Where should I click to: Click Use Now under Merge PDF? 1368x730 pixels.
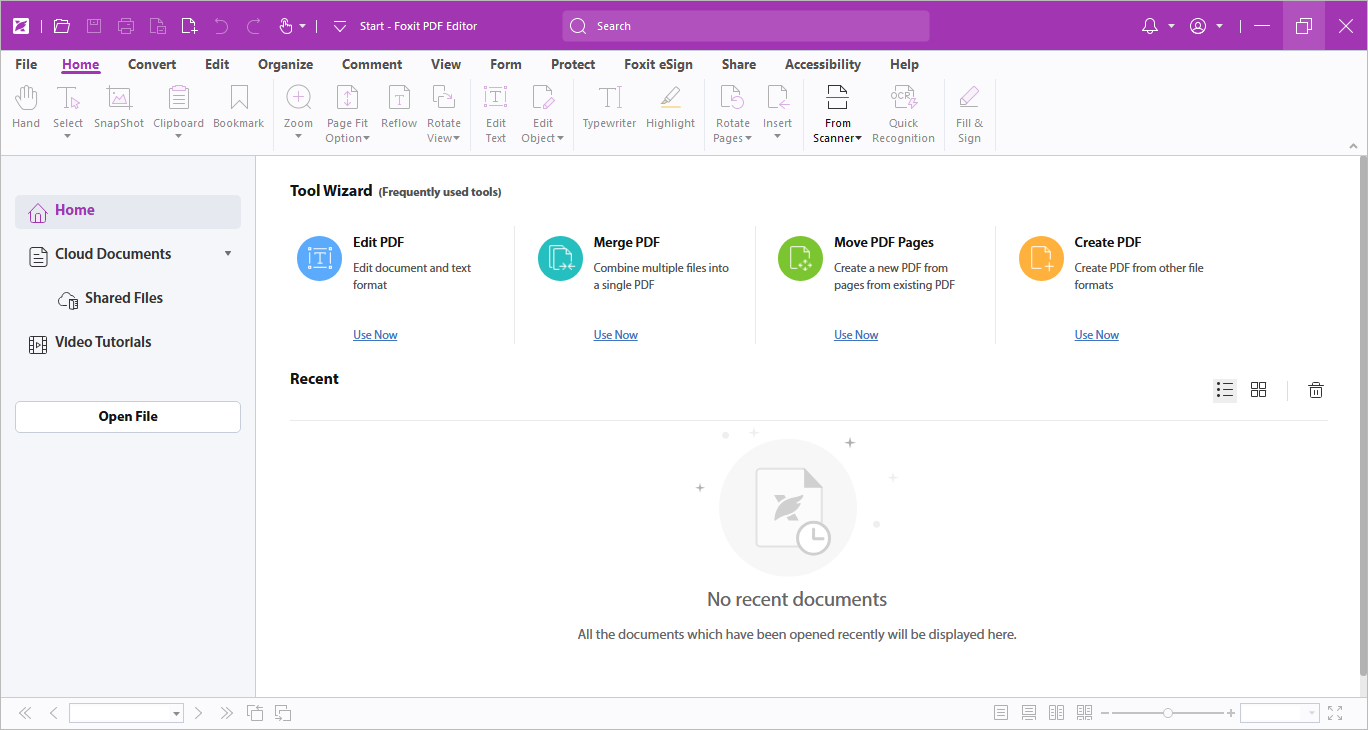coord(615,335)
